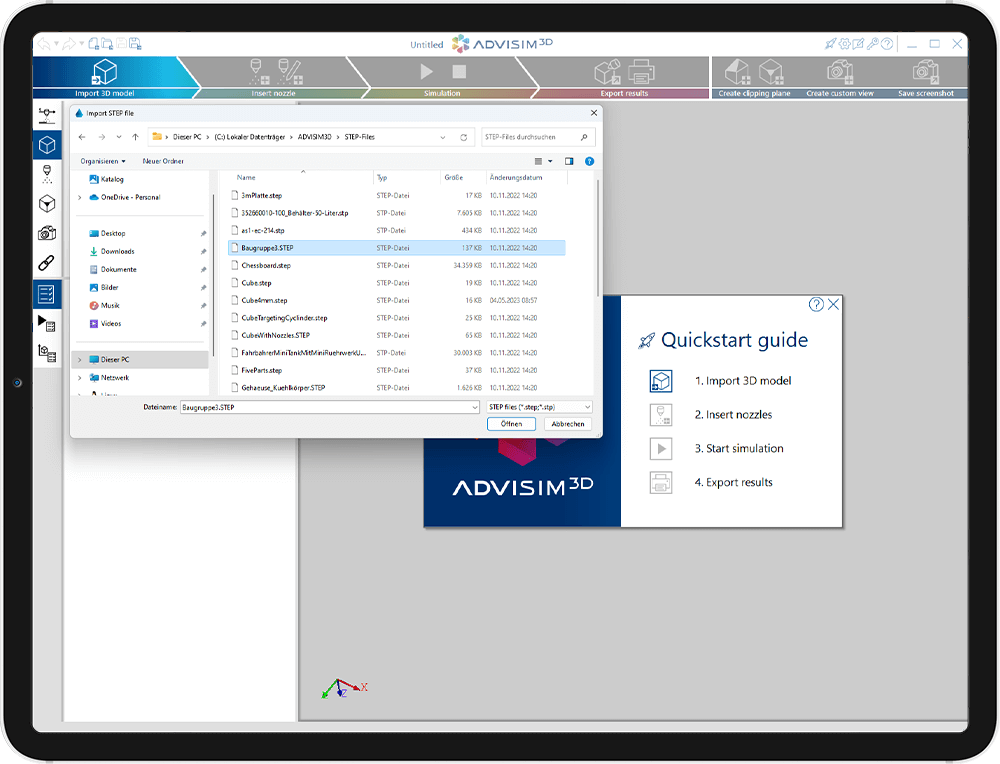This screenshot has width=1000, height=764.
Task: Click the insert nozzle icon in ribbon
Action: coord(258,71)
